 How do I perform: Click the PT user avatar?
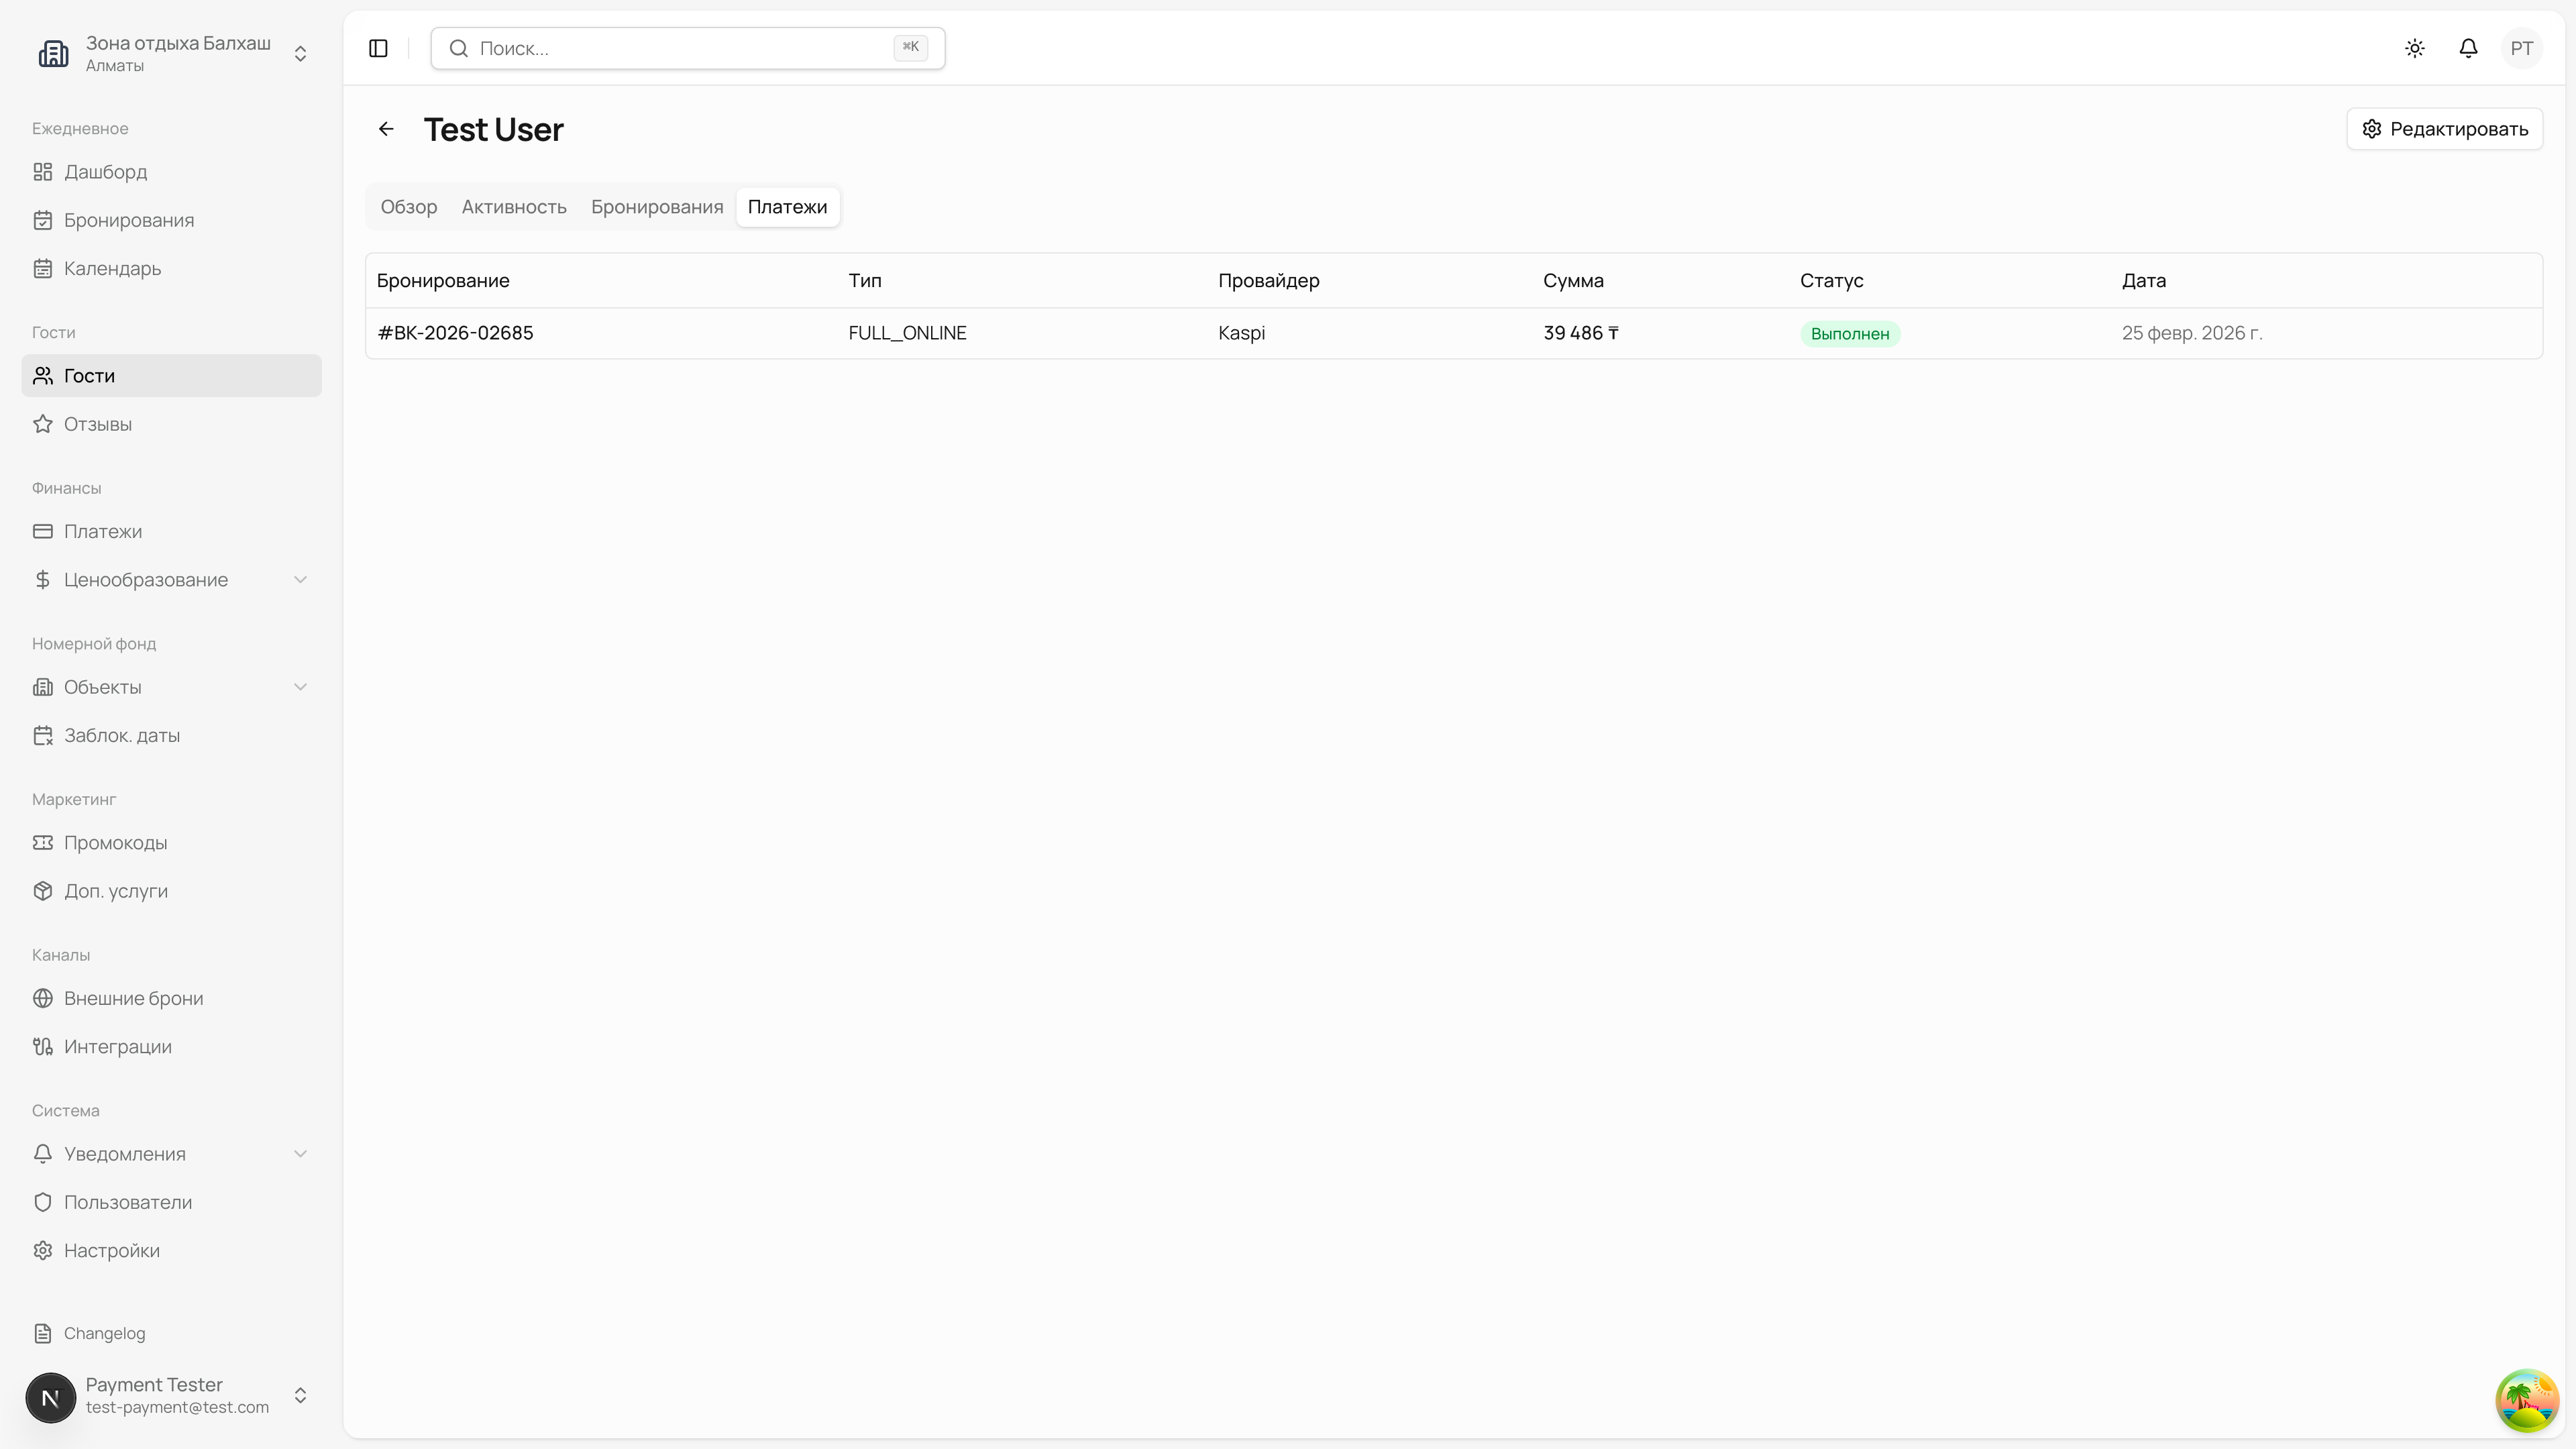(x=2521, y=48)
